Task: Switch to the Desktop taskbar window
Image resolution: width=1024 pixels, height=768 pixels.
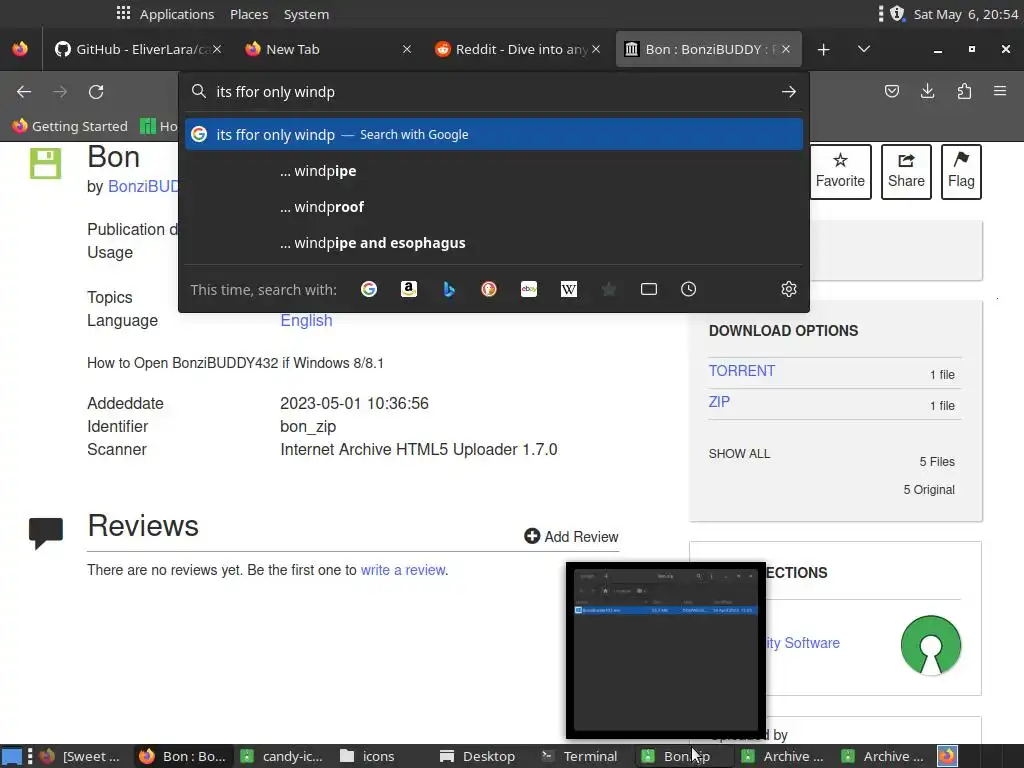Action: [477, 756]
